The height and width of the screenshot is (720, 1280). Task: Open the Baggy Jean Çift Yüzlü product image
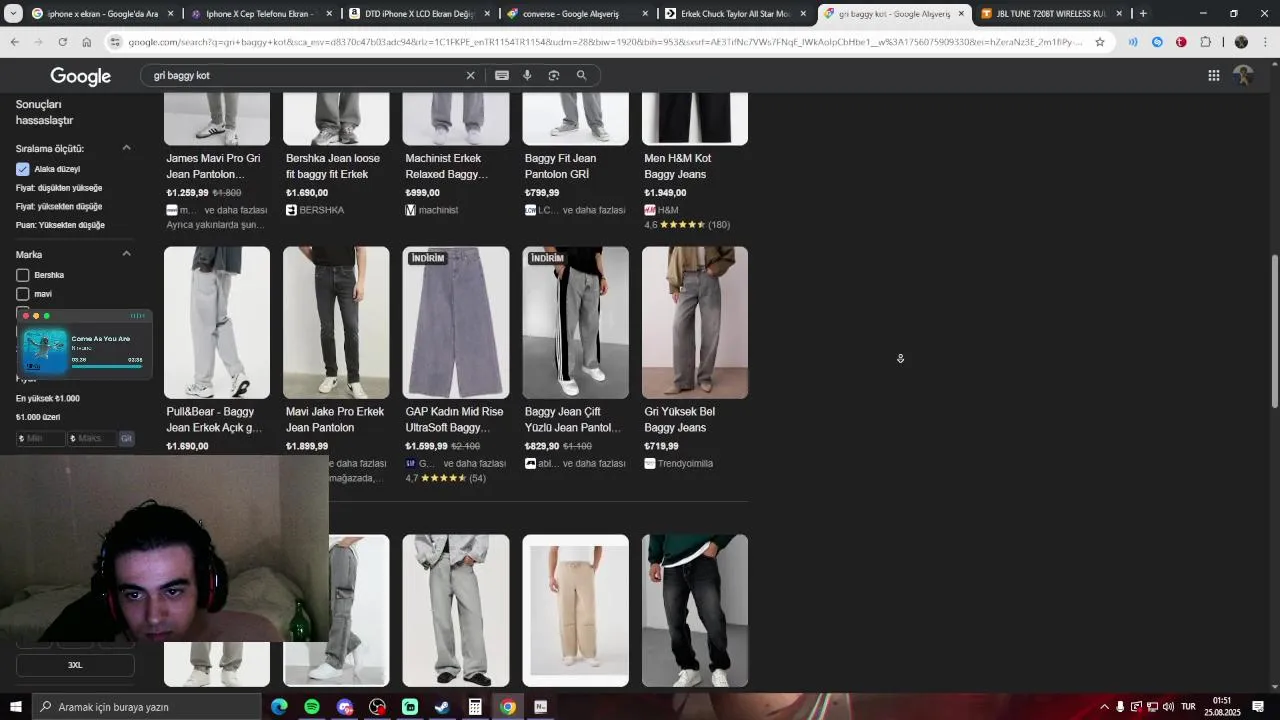coord(575,323)
